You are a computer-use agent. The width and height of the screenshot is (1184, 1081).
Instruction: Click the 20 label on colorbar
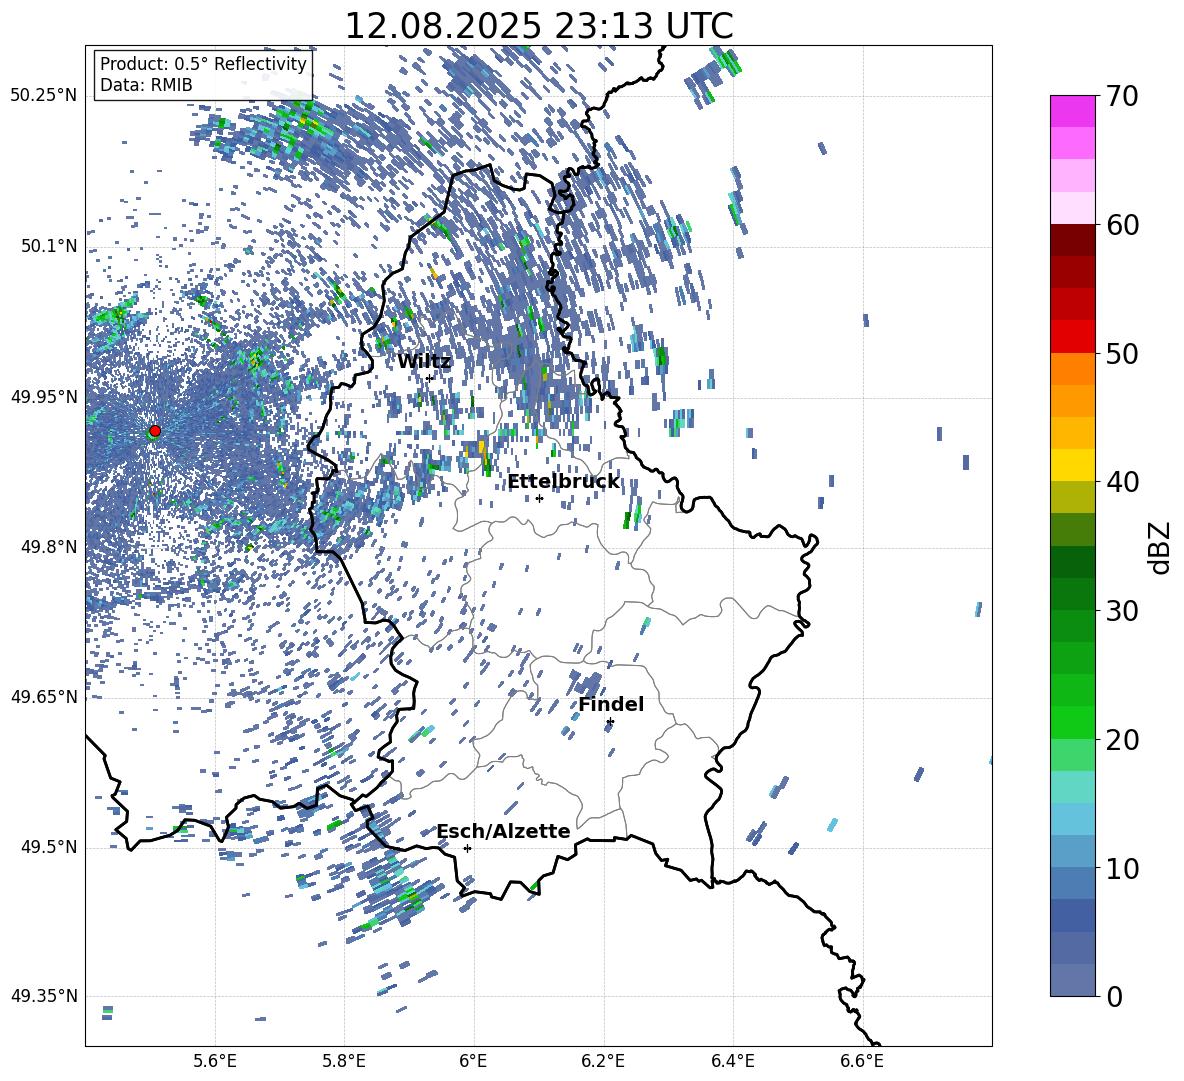[x=1123, y=739]
